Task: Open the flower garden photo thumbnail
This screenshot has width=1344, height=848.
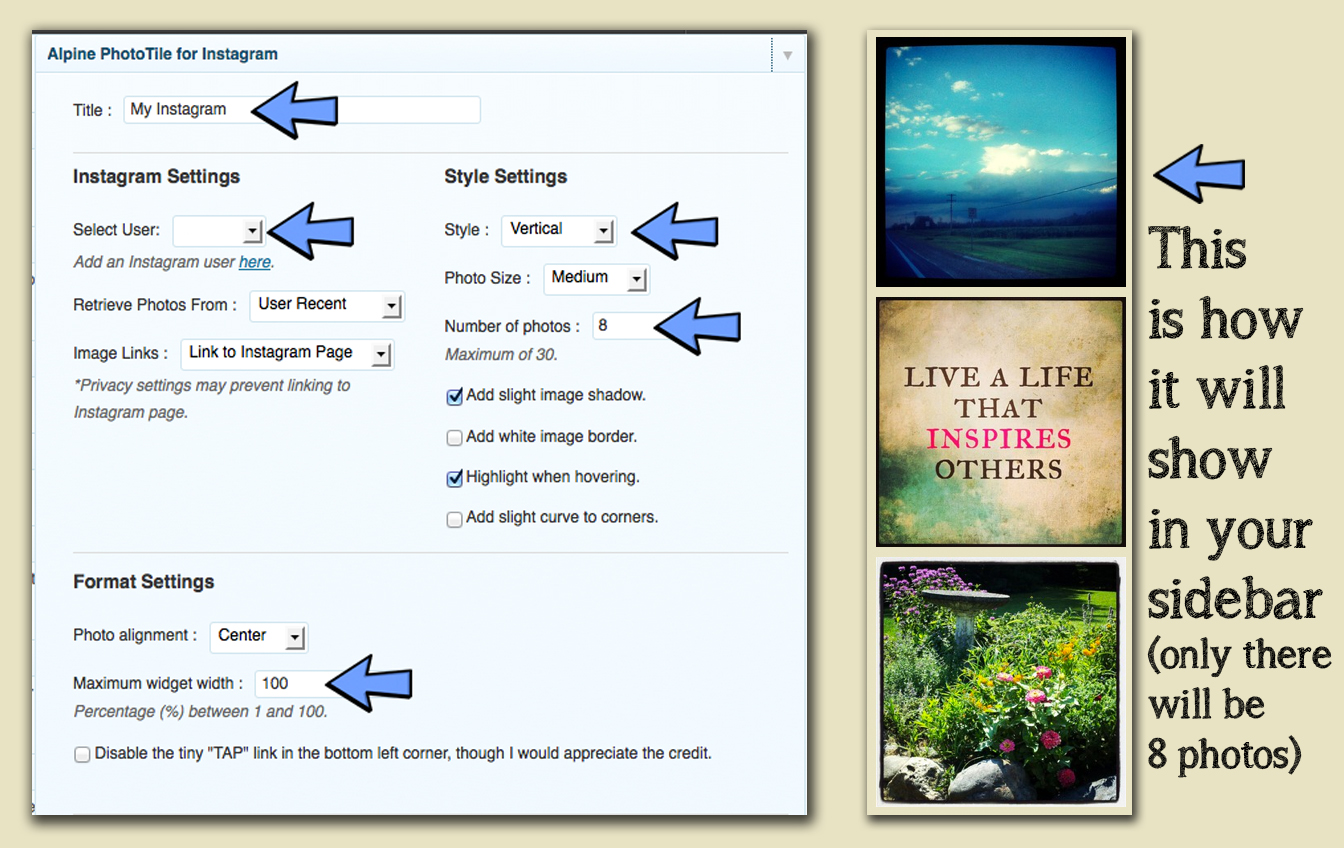Action: [x=1001, y=682]
